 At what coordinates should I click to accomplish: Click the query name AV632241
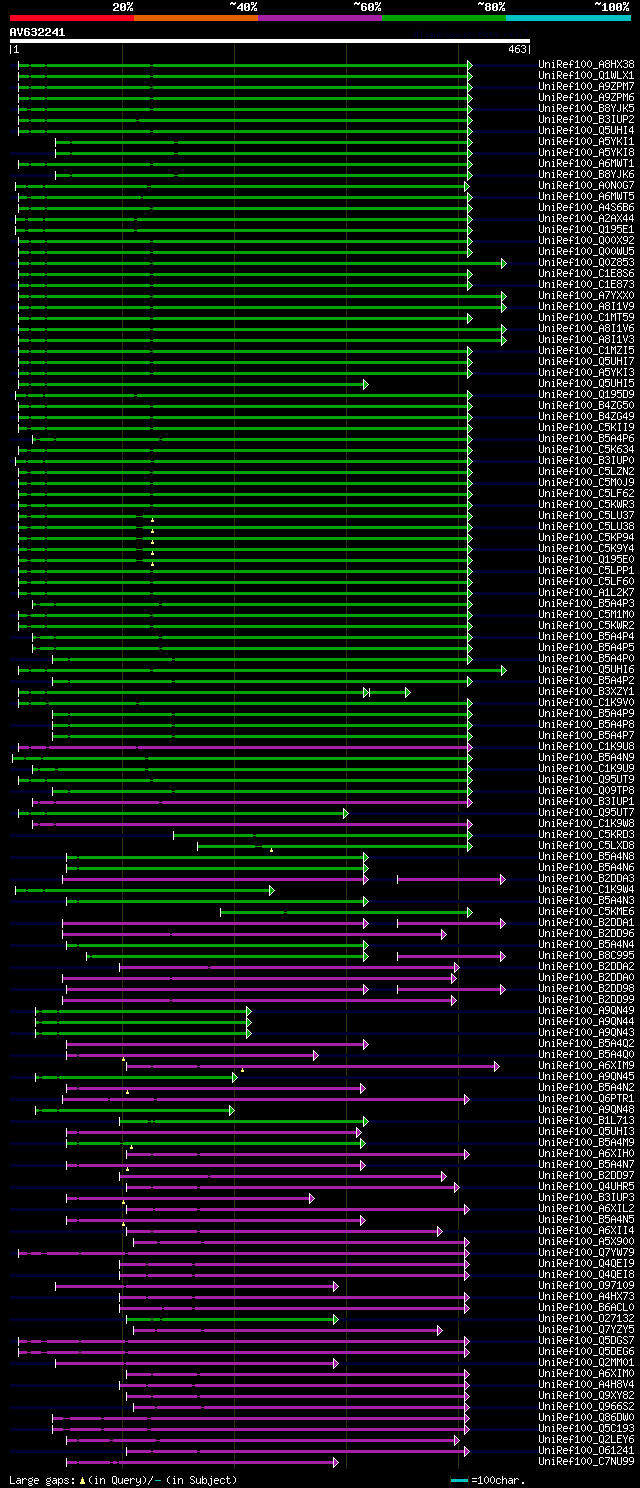[x=37, y=32]
